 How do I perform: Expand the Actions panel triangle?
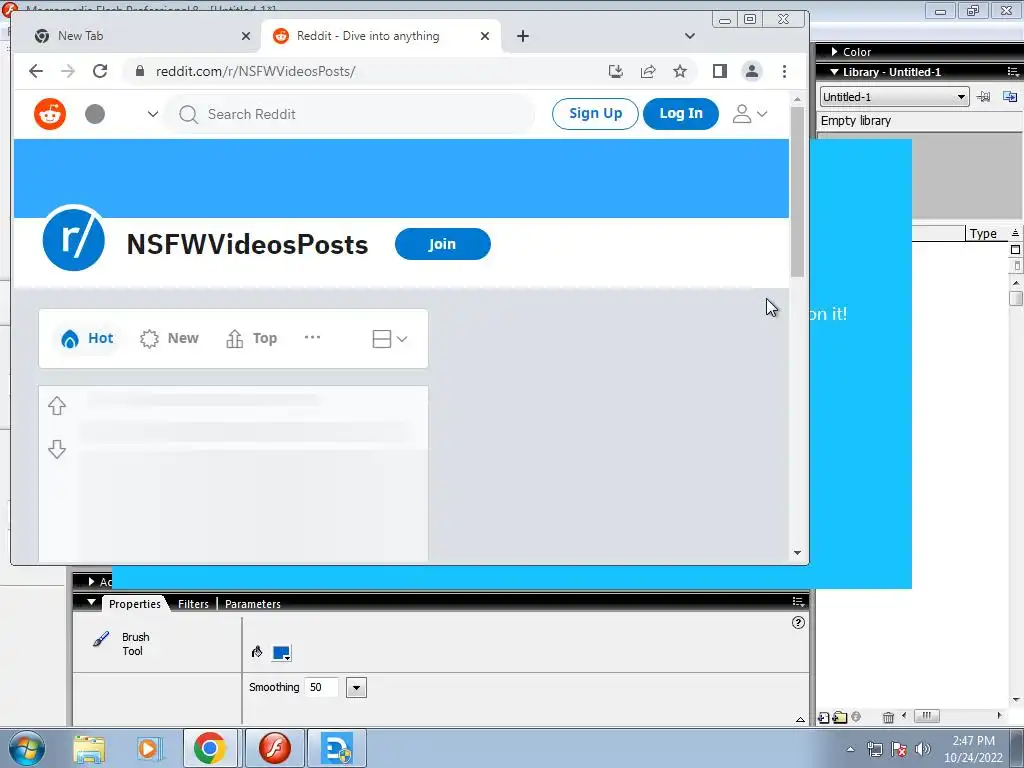tap(91, 581)
